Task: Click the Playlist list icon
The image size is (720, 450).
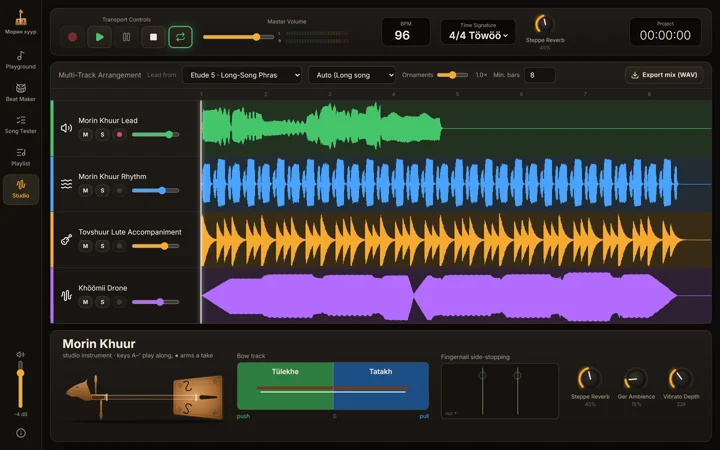Action: tap(21, 152)
